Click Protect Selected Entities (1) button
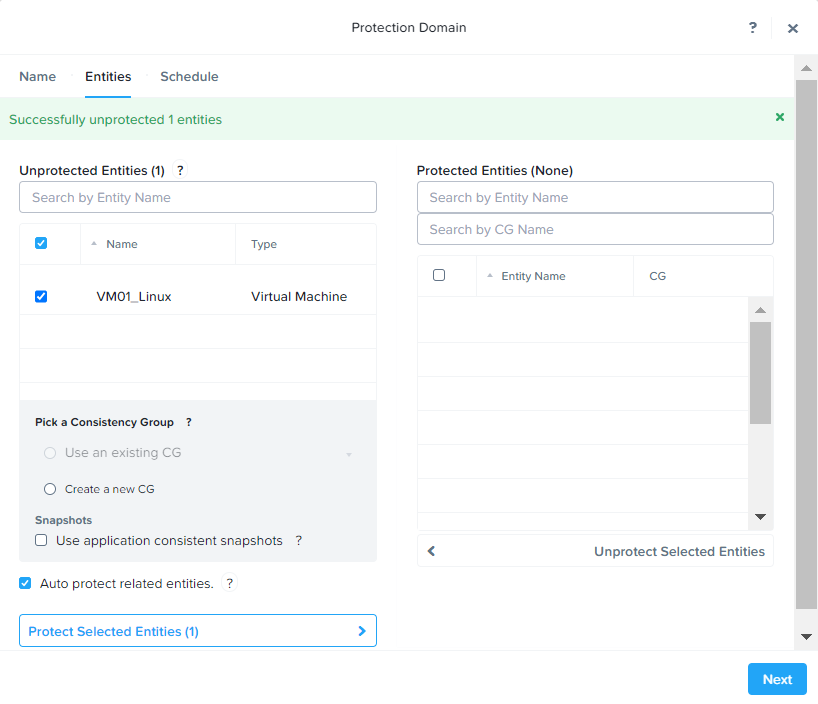The image size is (818, 704). tap(198, 632)
